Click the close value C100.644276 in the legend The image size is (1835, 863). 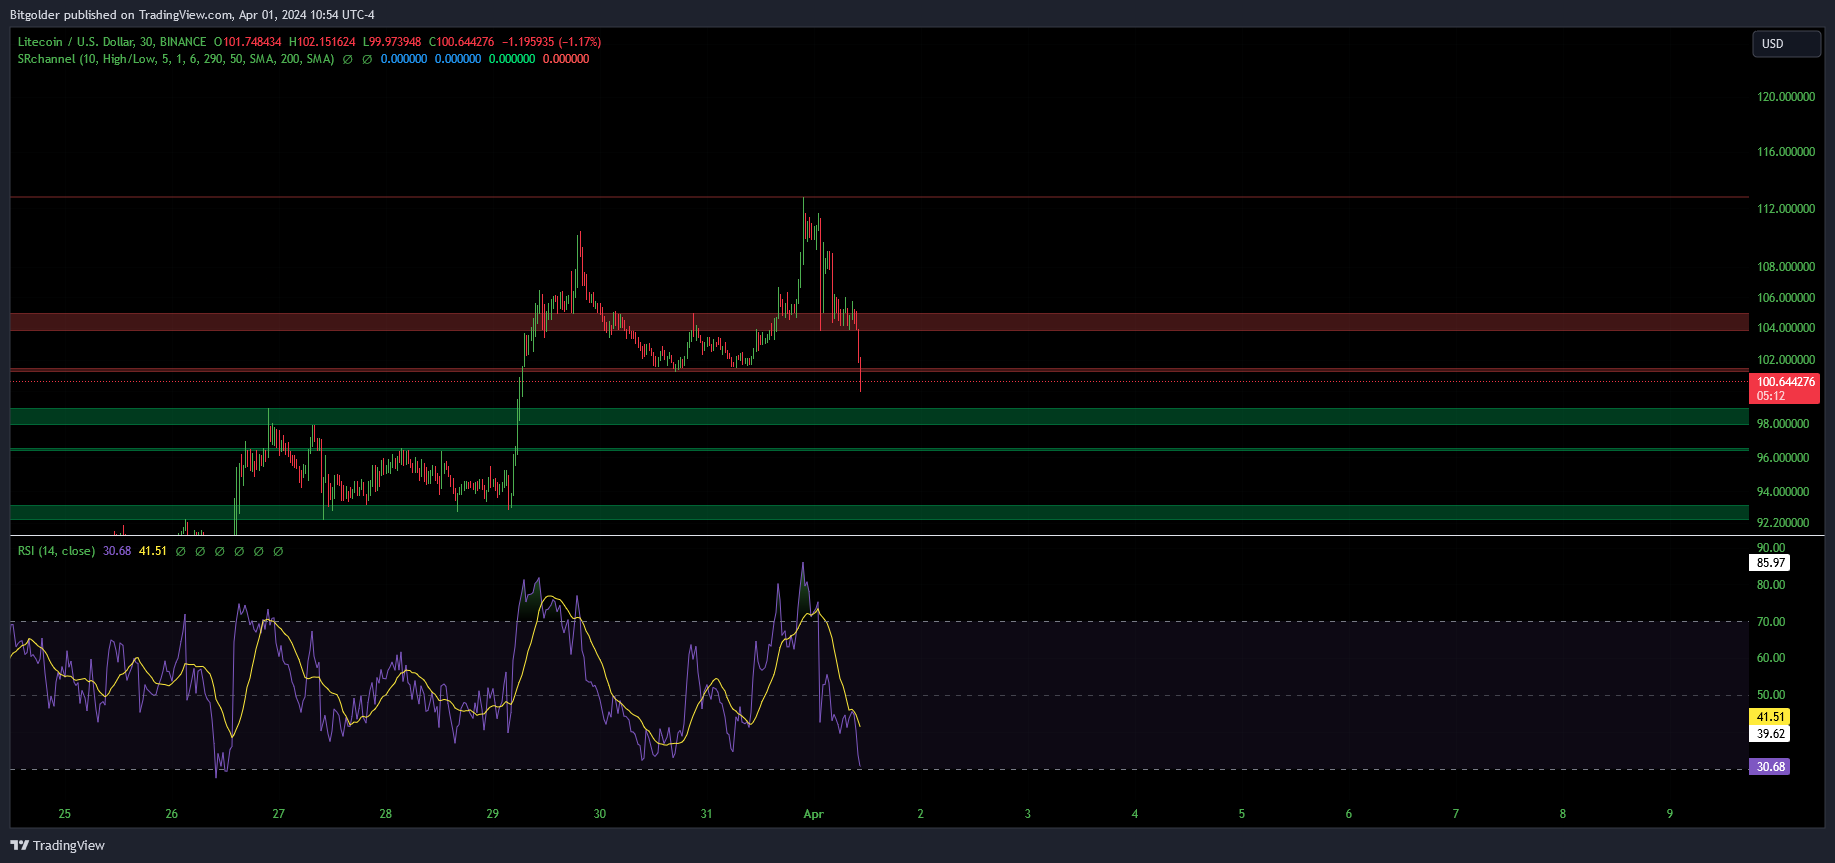tap(461, 42)
